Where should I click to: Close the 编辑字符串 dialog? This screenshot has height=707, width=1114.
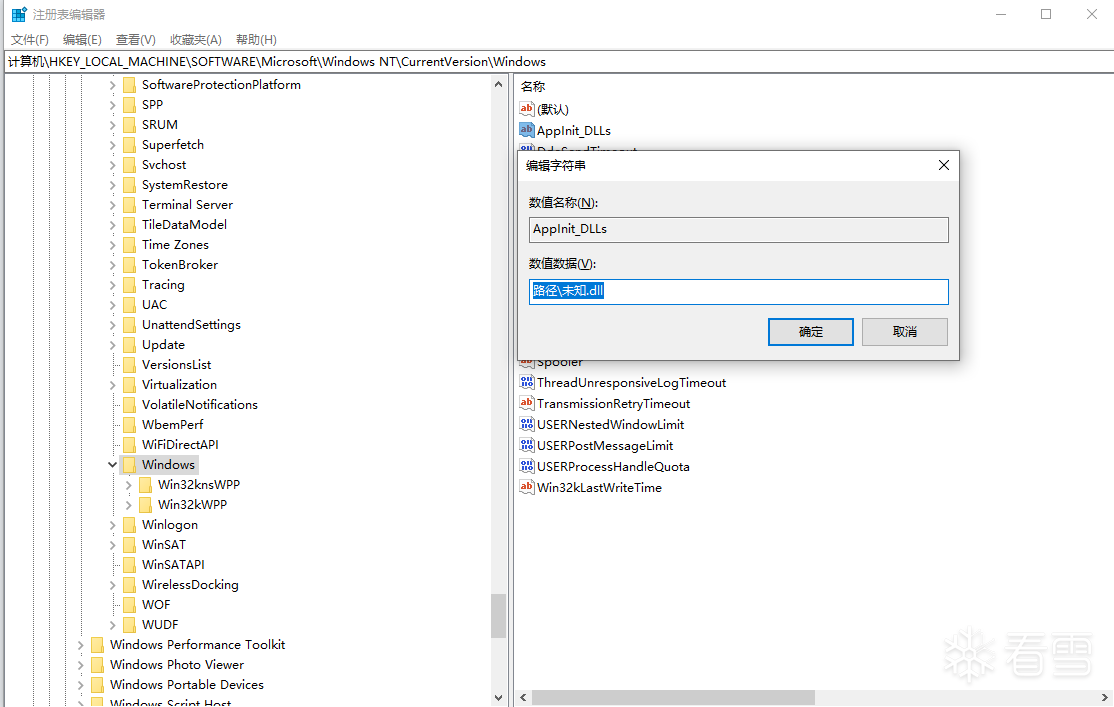(943, 165)
